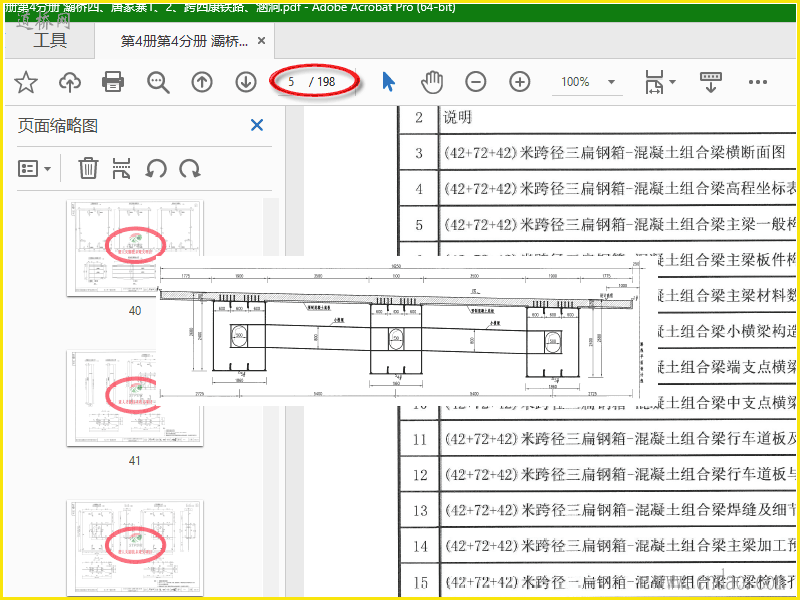Select the arrow selection tool

[x=388, y=82]
